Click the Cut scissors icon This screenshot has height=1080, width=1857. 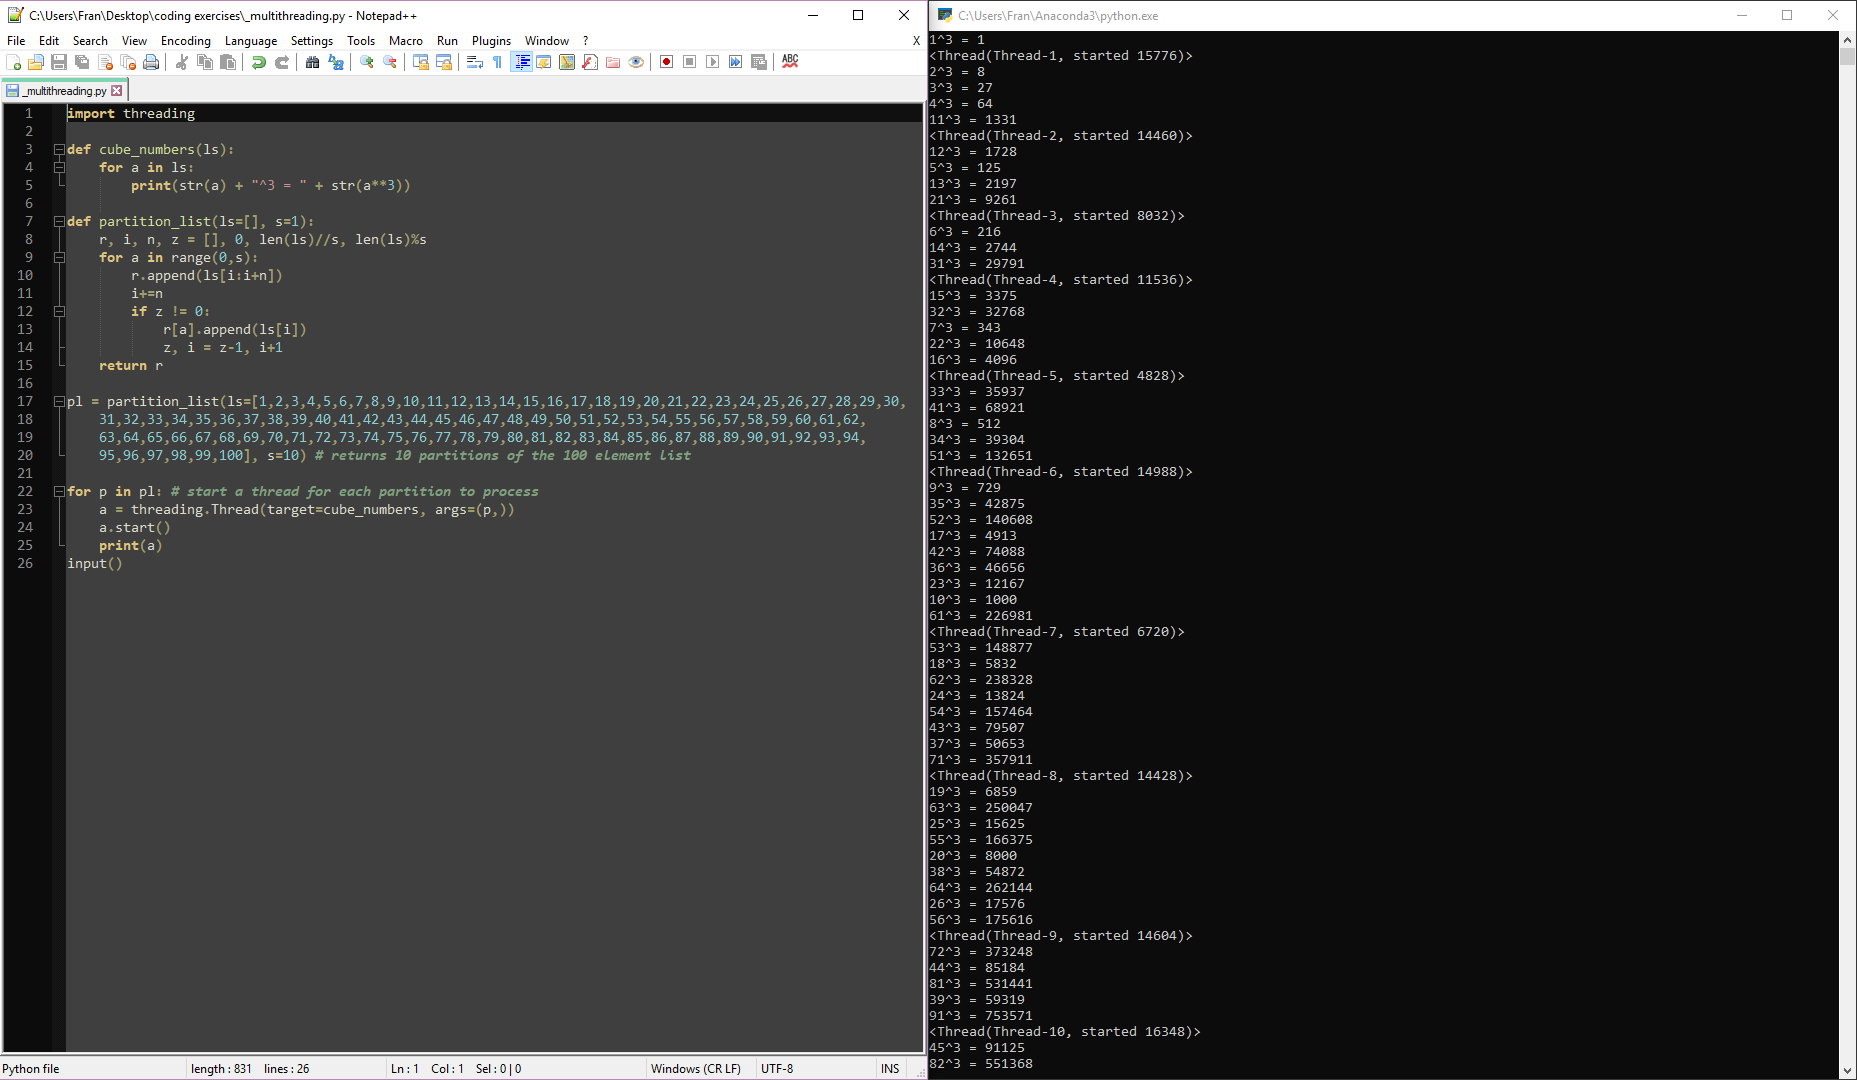coord(182,62)
